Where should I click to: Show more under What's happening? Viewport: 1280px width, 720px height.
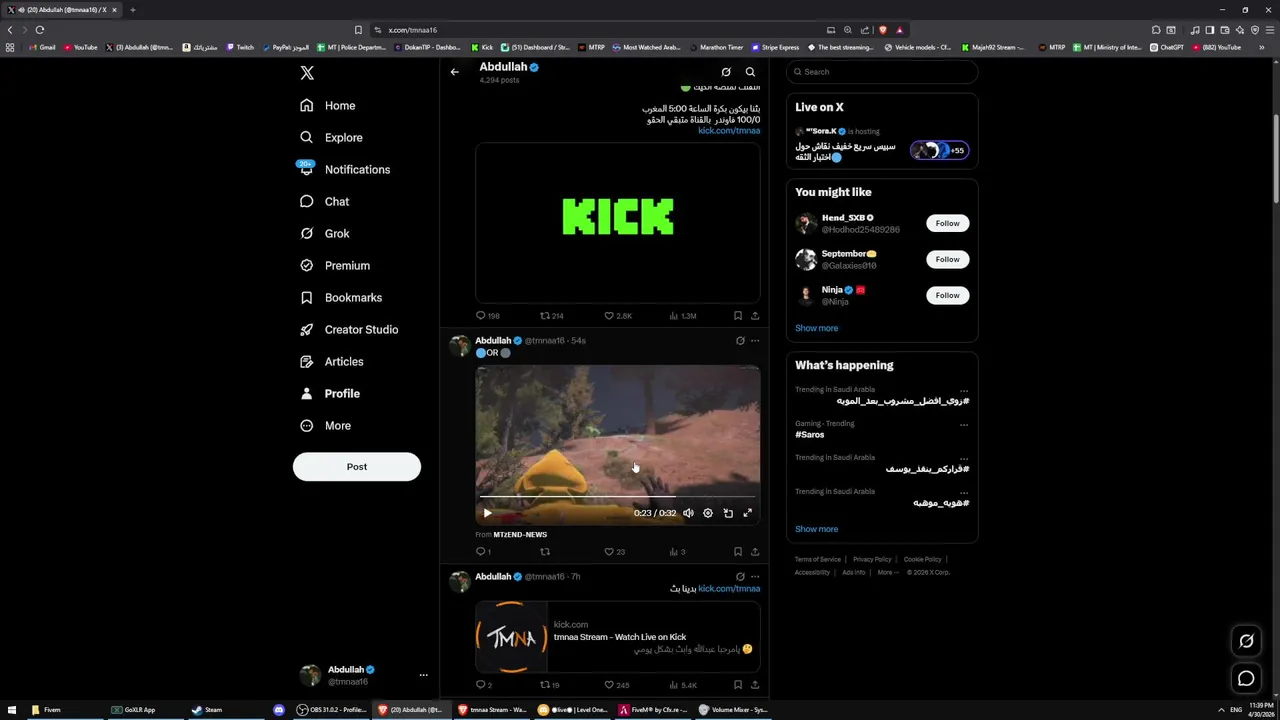[x=817, y=529]
